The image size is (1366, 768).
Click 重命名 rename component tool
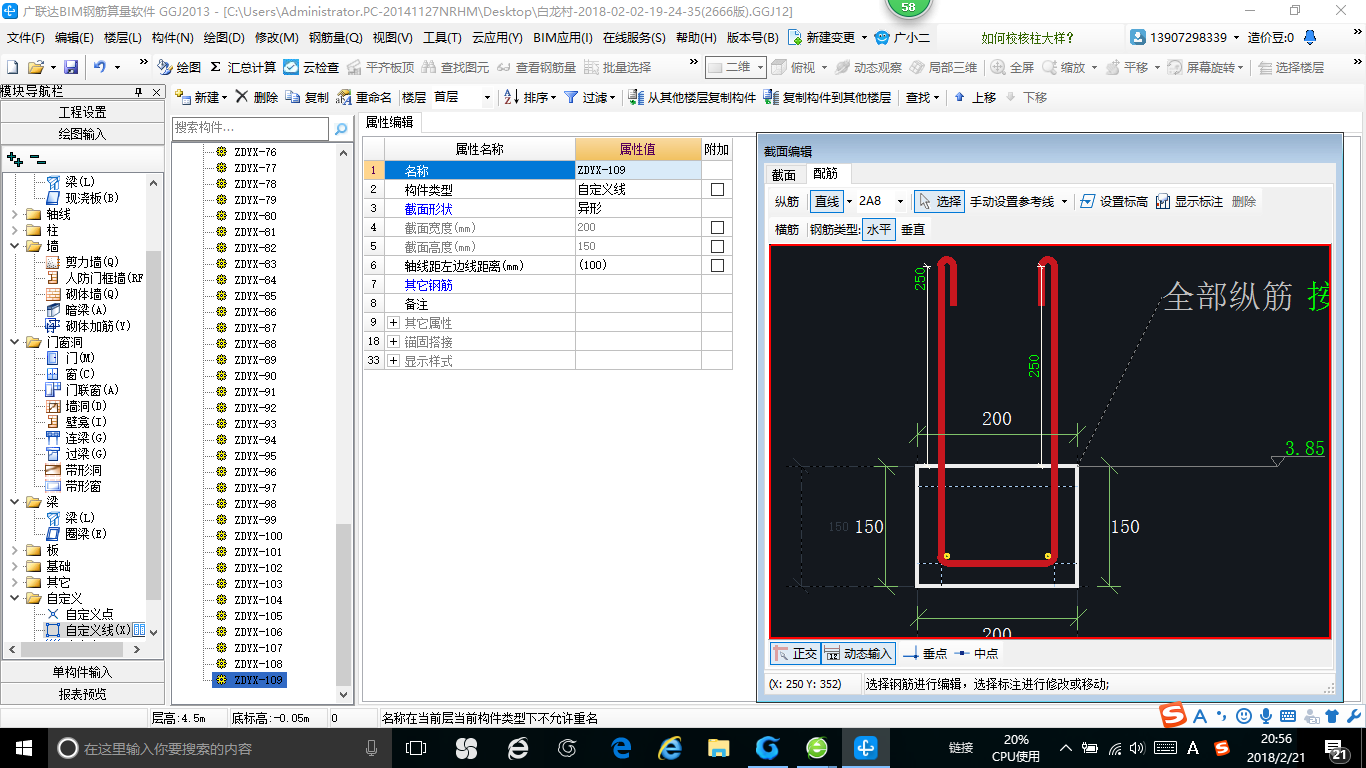pyautogui.click(x=364, y=97)
